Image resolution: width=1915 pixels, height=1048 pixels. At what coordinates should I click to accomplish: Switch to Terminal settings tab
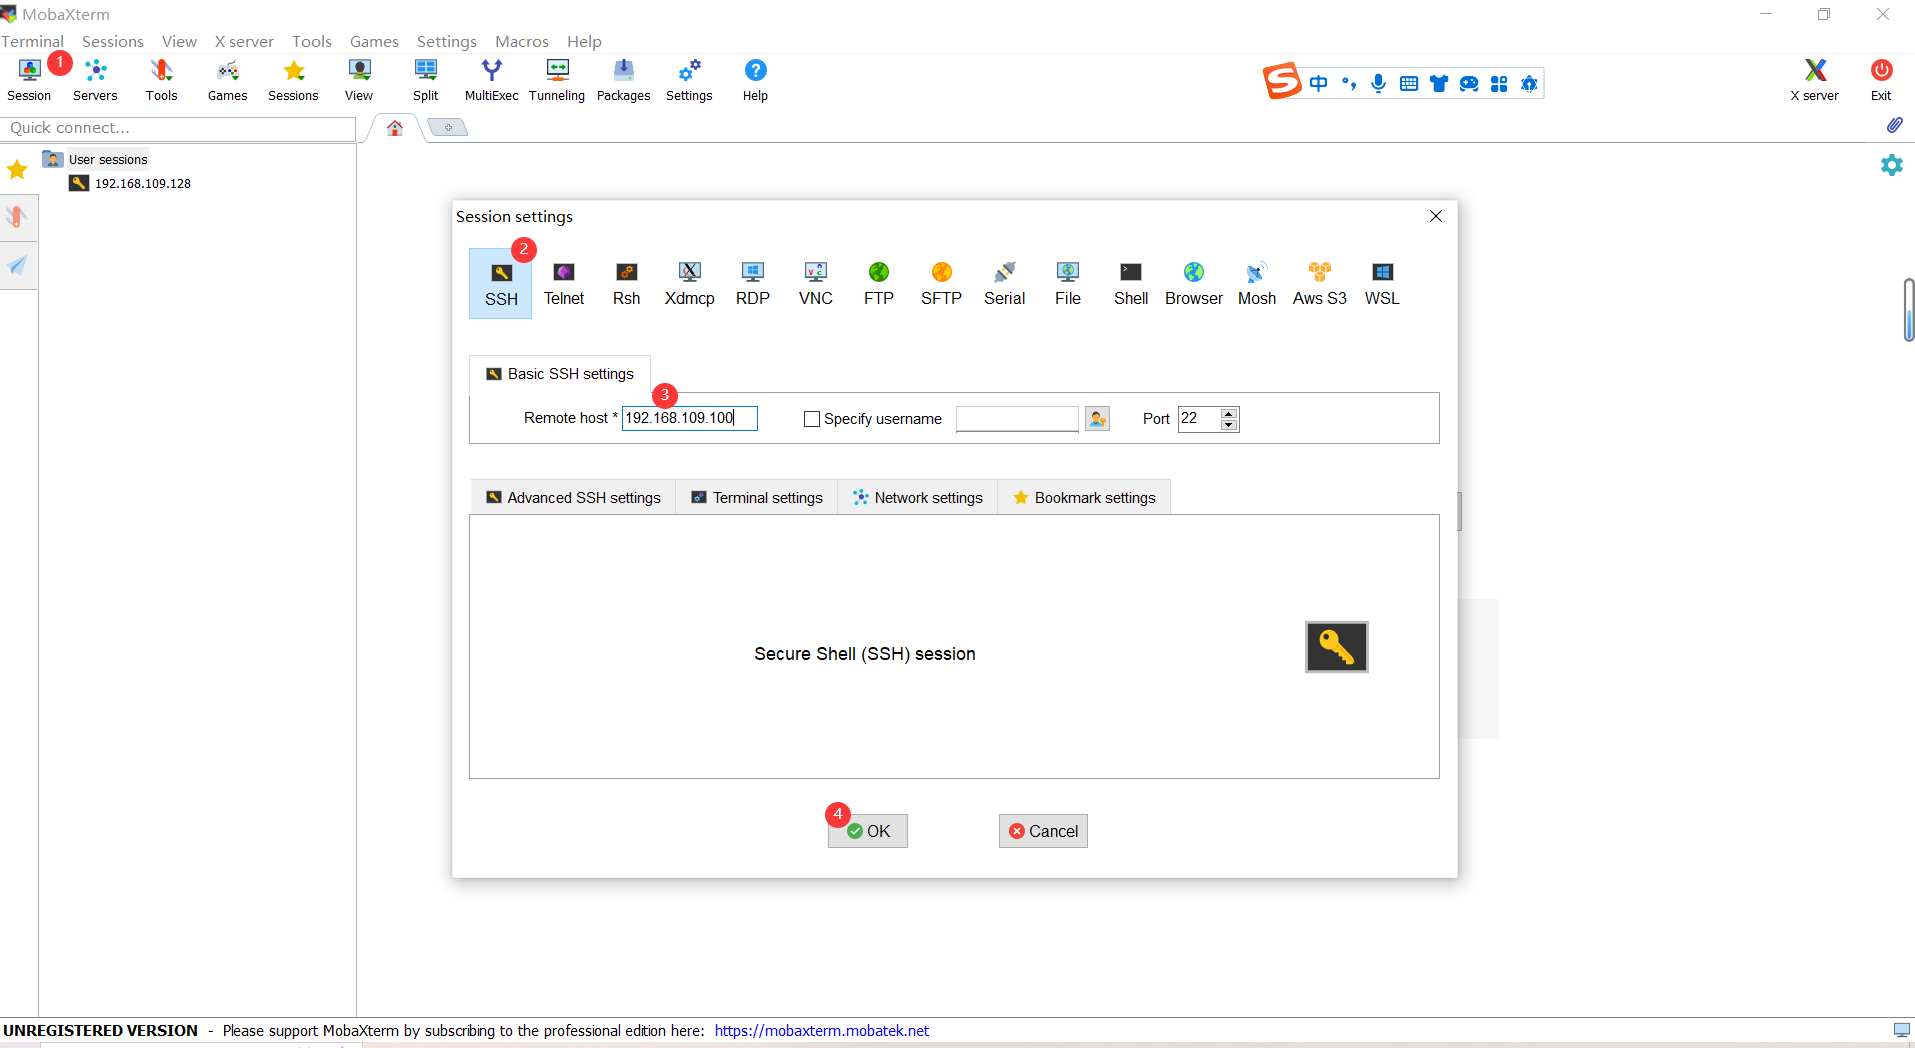(757, 498)
